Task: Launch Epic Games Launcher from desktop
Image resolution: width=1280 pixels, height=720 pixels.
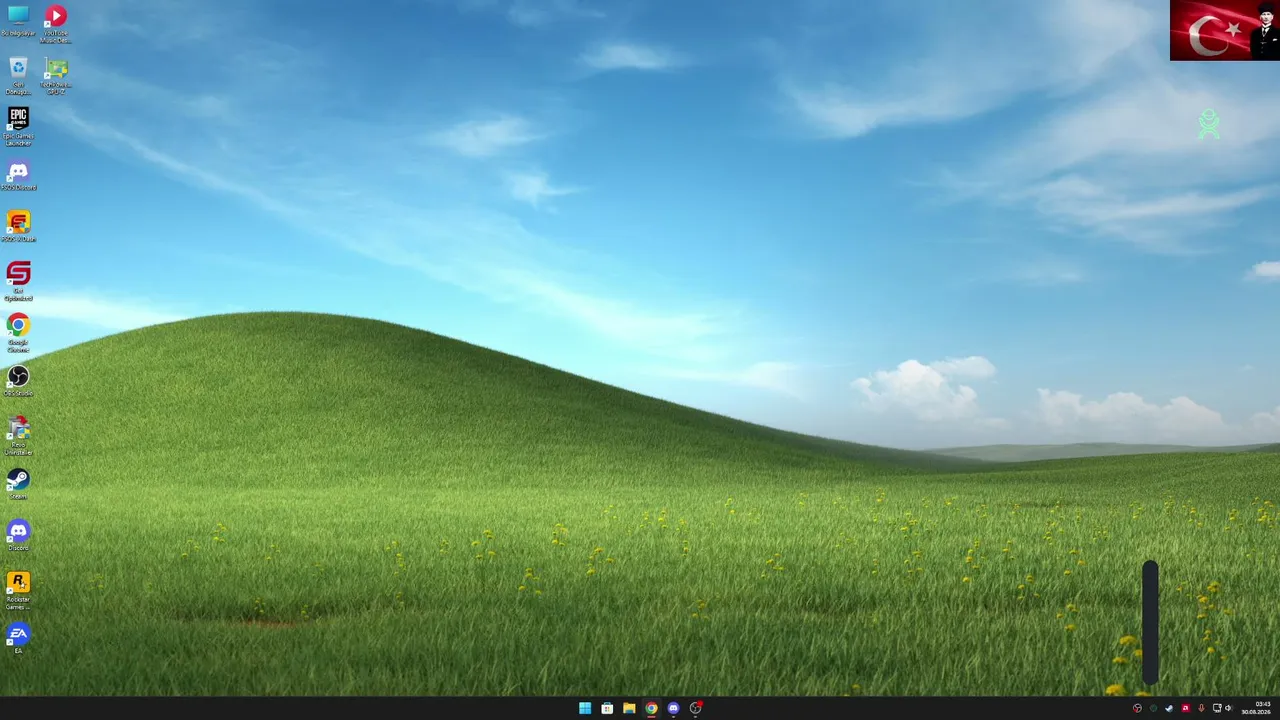Action: coord(18,126)
